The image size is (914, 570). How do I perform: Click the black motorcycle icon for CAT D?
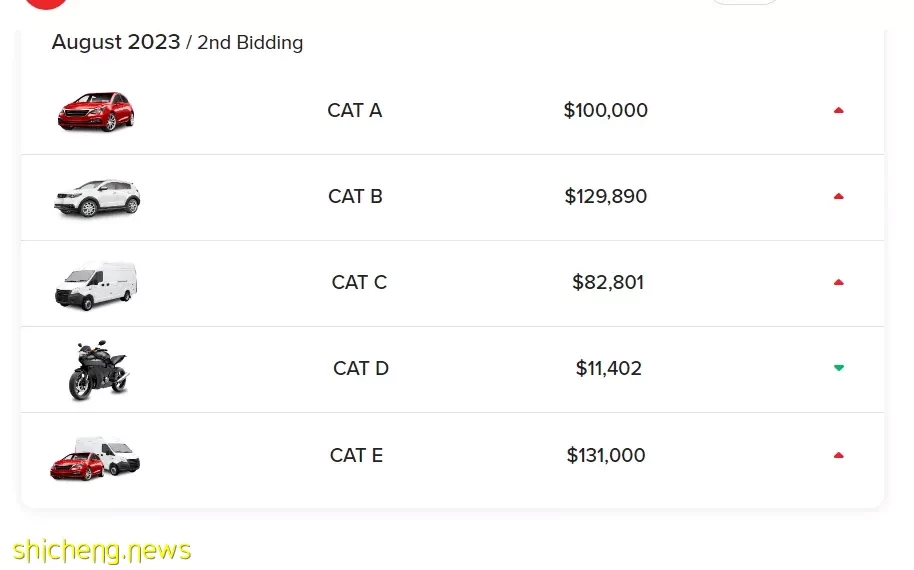pyautogui.click(x=99, y=370)
